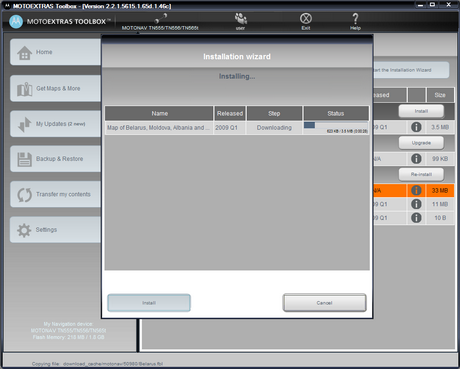Click the 99 KB size cell
Image resolution: width=460 pixels, height=369 pixels.
click(x=440, y=159)
